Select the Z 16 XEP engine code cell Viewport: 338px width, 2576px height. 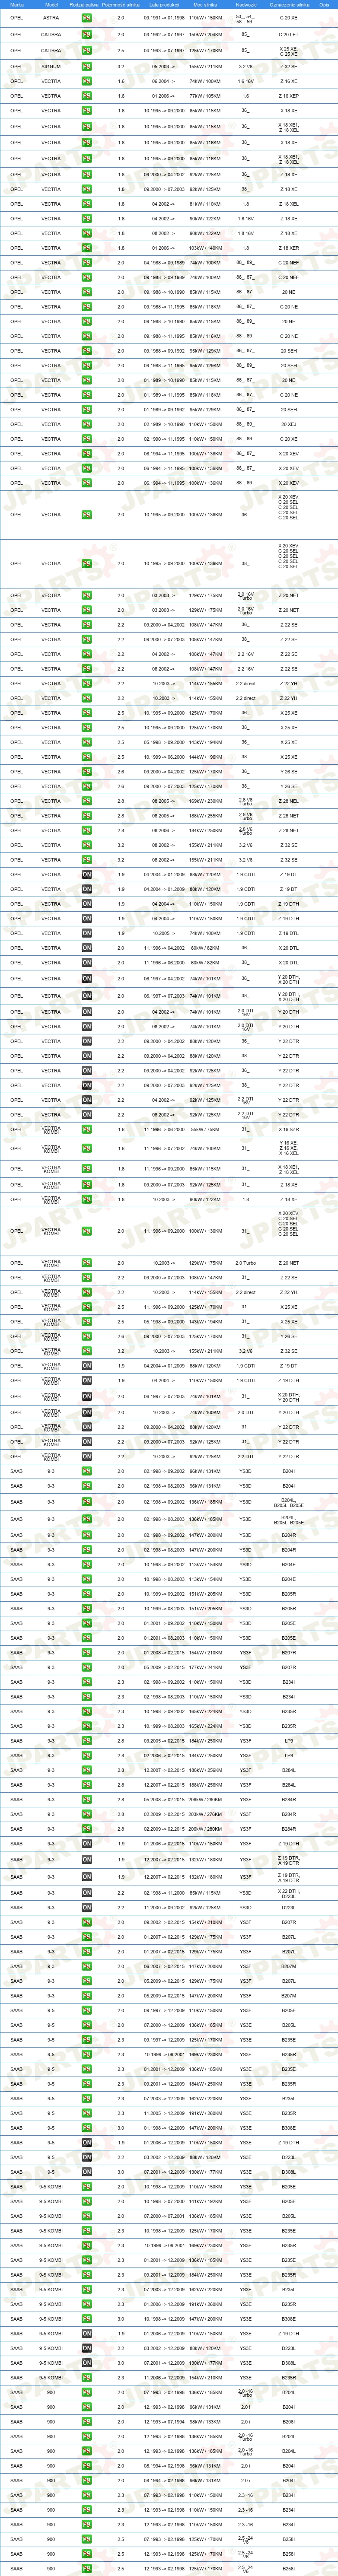(289, 96)
